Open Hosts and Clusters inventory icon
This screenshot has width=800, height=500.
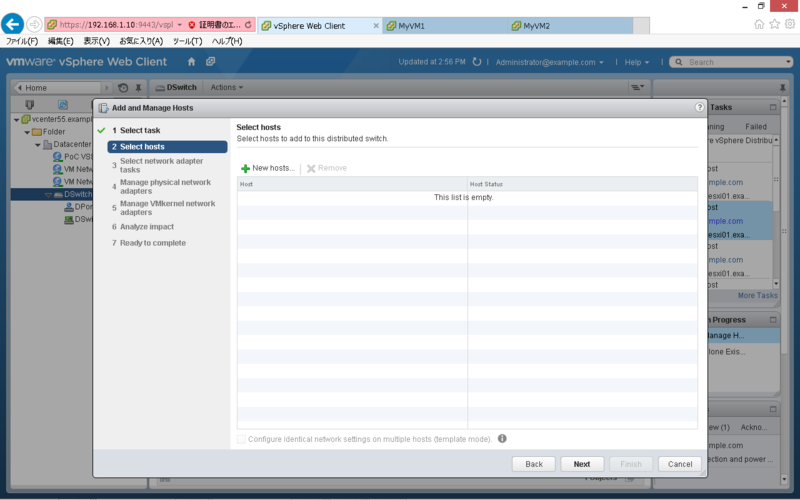(30, 105)
